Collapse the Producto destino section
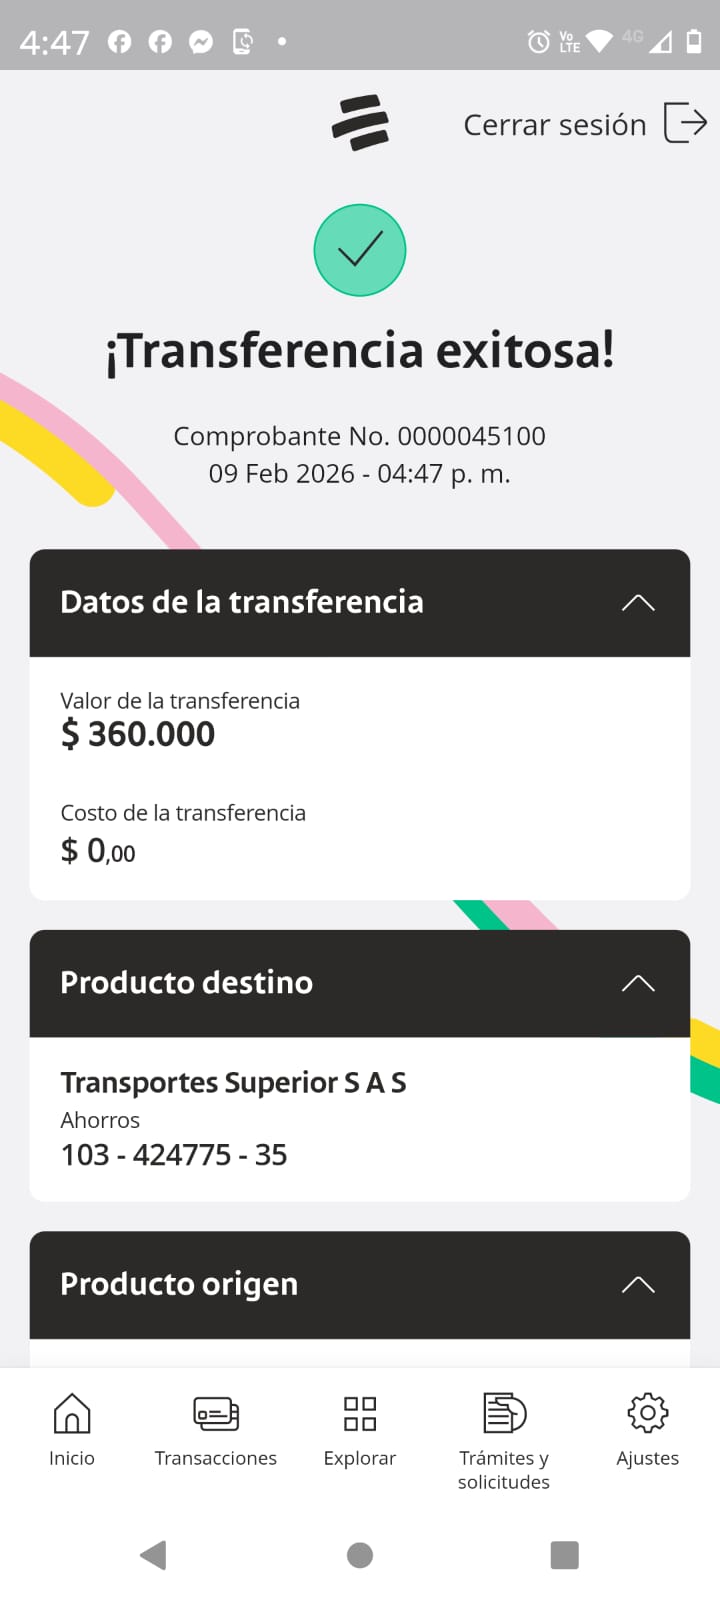Viewport: 720px width, 1600px height. [638, 983]
